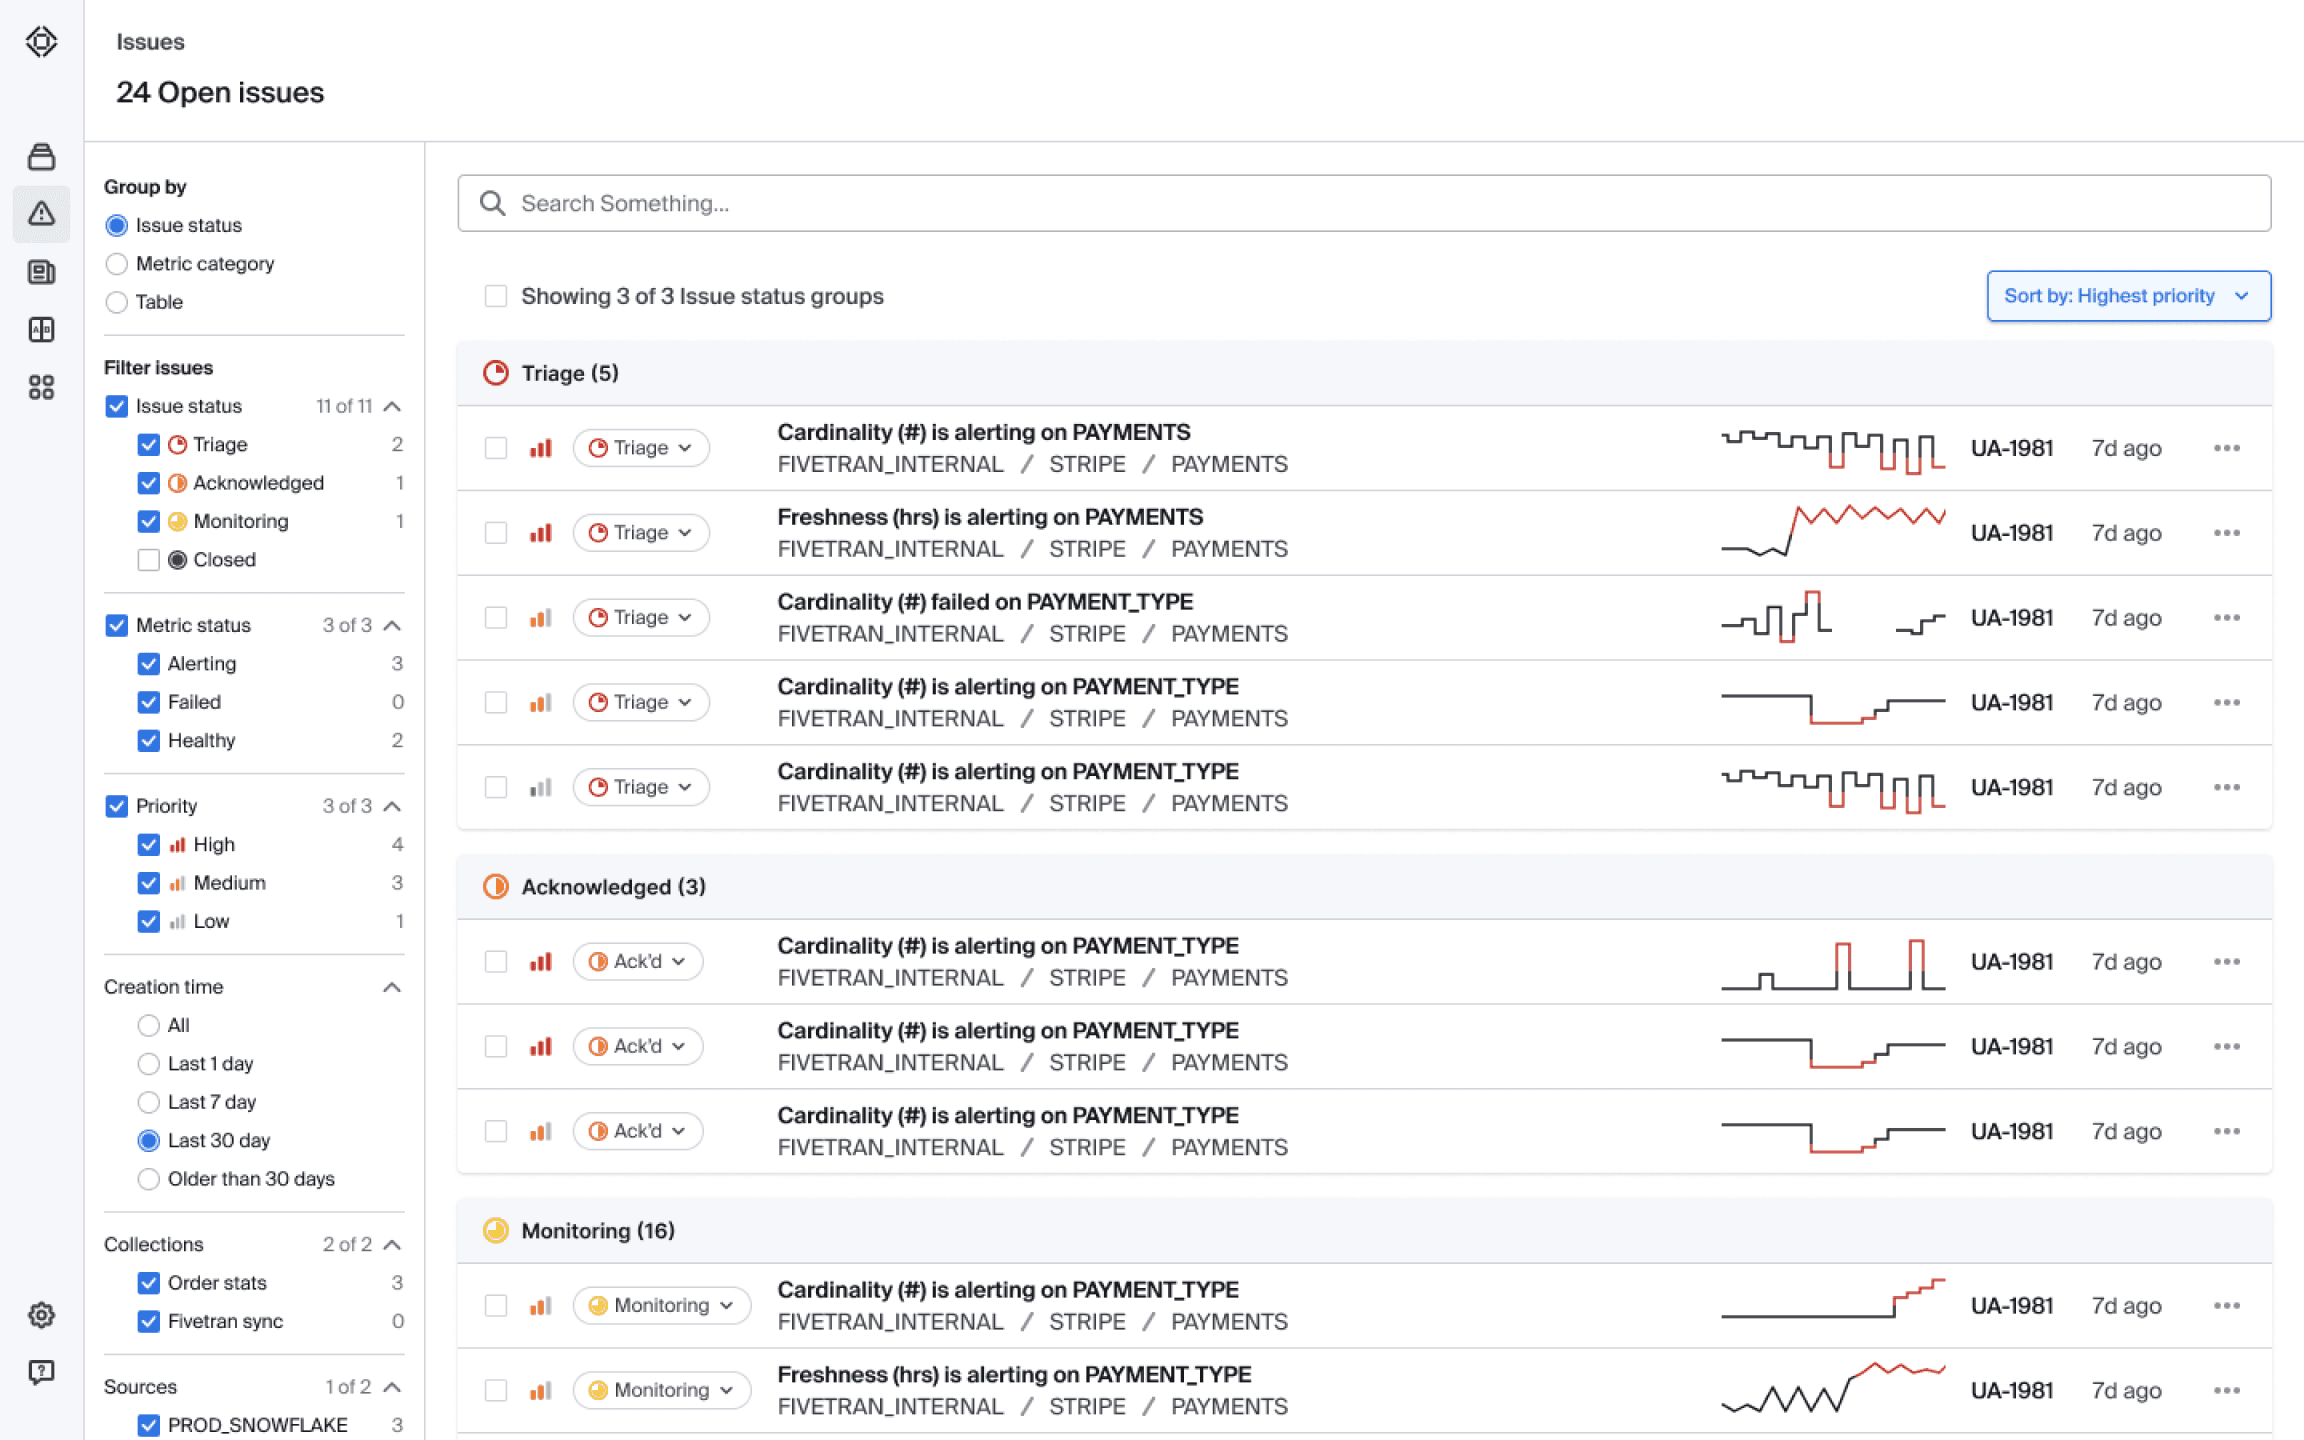Viewport: 2304px width, 1440px height.
Task: Click the news/report icon in sidebar
Action: (41, 272)
